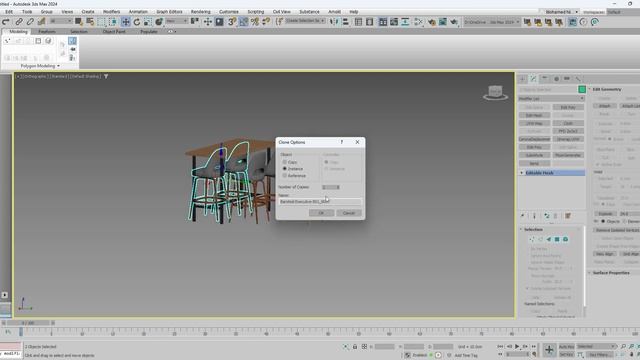Click the Redo arrow in the main toolbar

click(6, 22)
